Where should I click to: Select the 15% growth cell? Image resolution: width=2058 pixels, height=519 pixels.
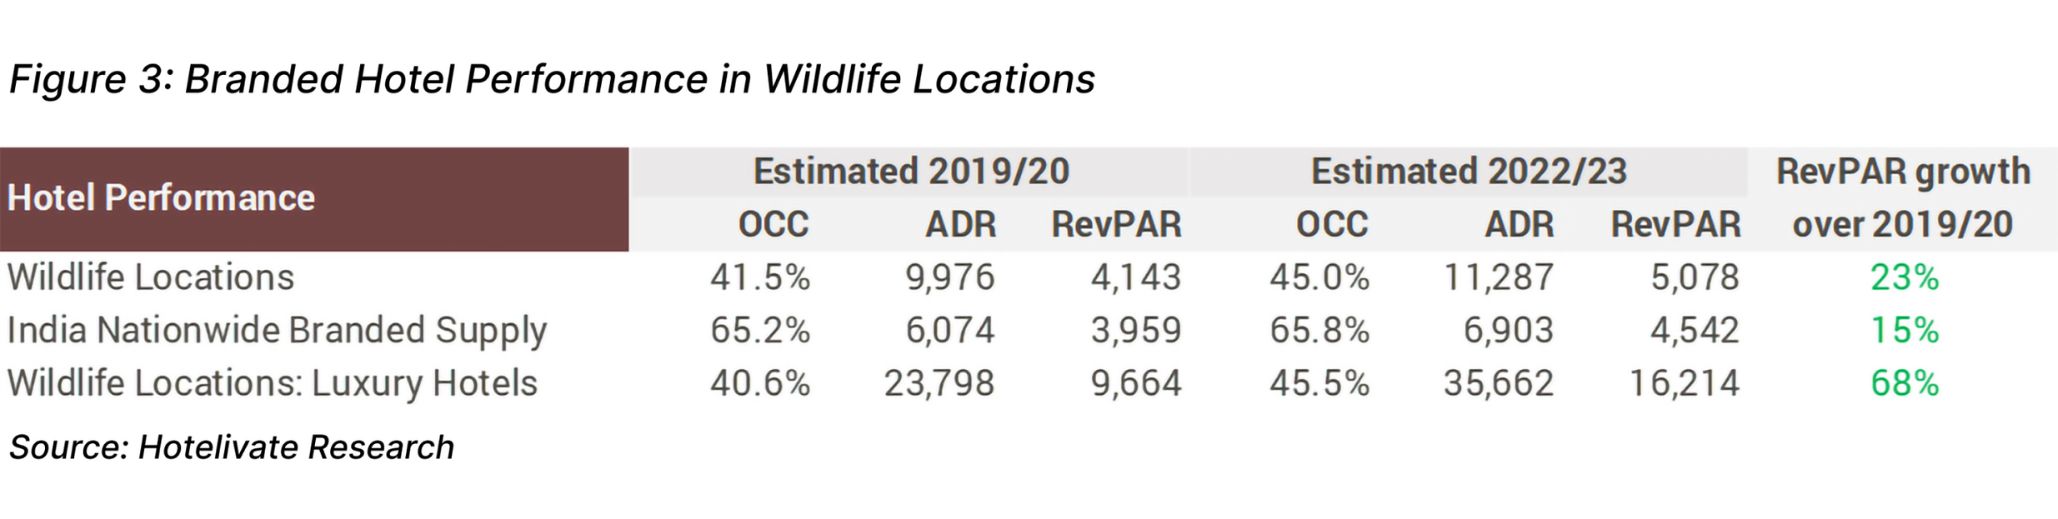1904,330
